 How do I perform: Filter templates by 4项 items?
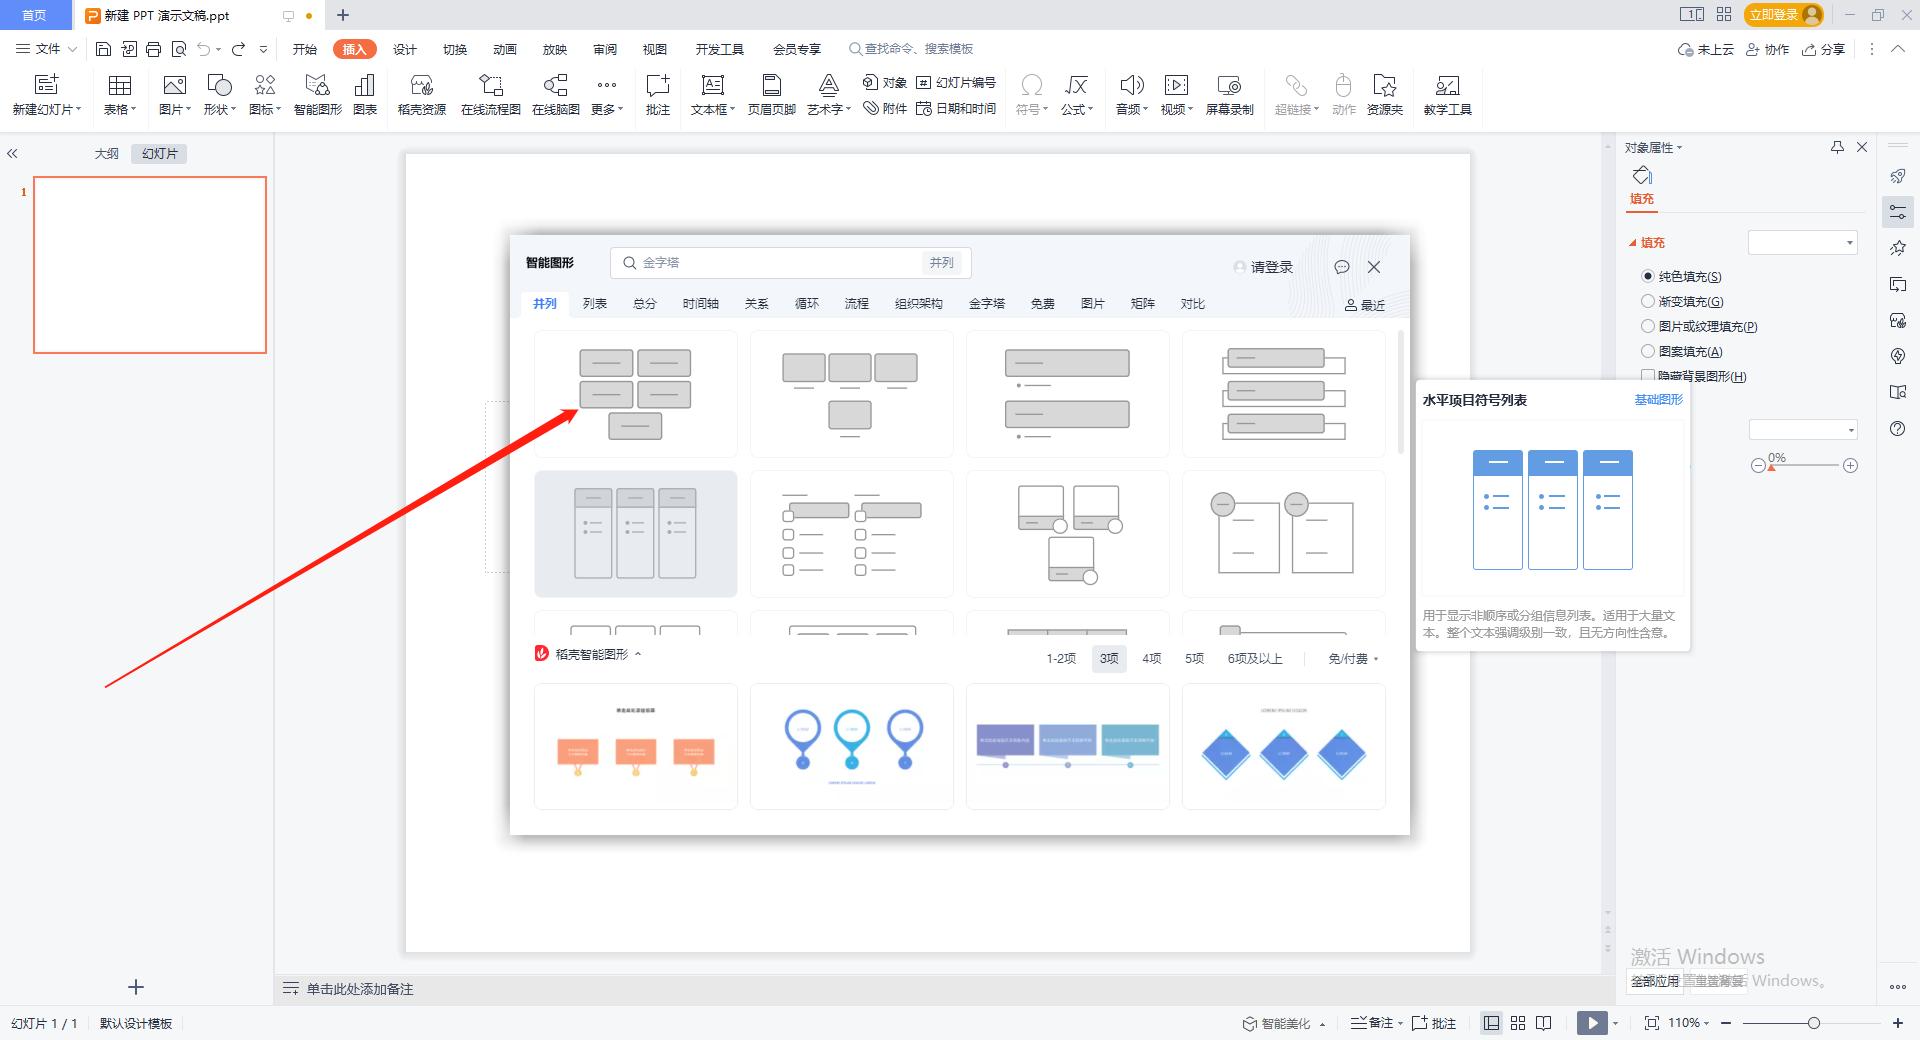(x=1152, y=658)
